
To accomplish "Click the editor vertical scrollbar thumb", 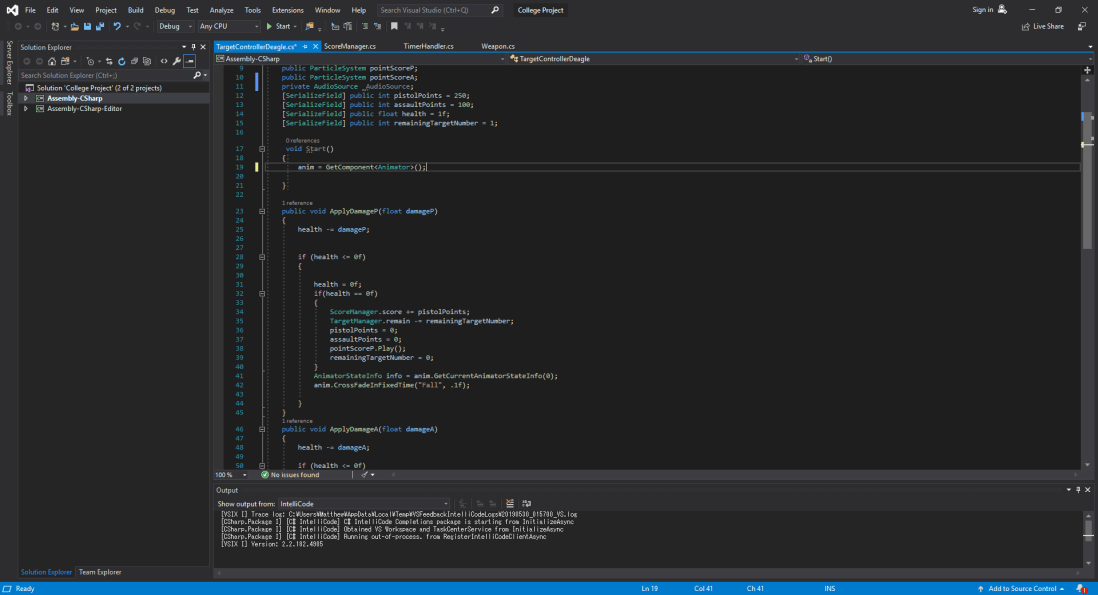I will 1087,182.
